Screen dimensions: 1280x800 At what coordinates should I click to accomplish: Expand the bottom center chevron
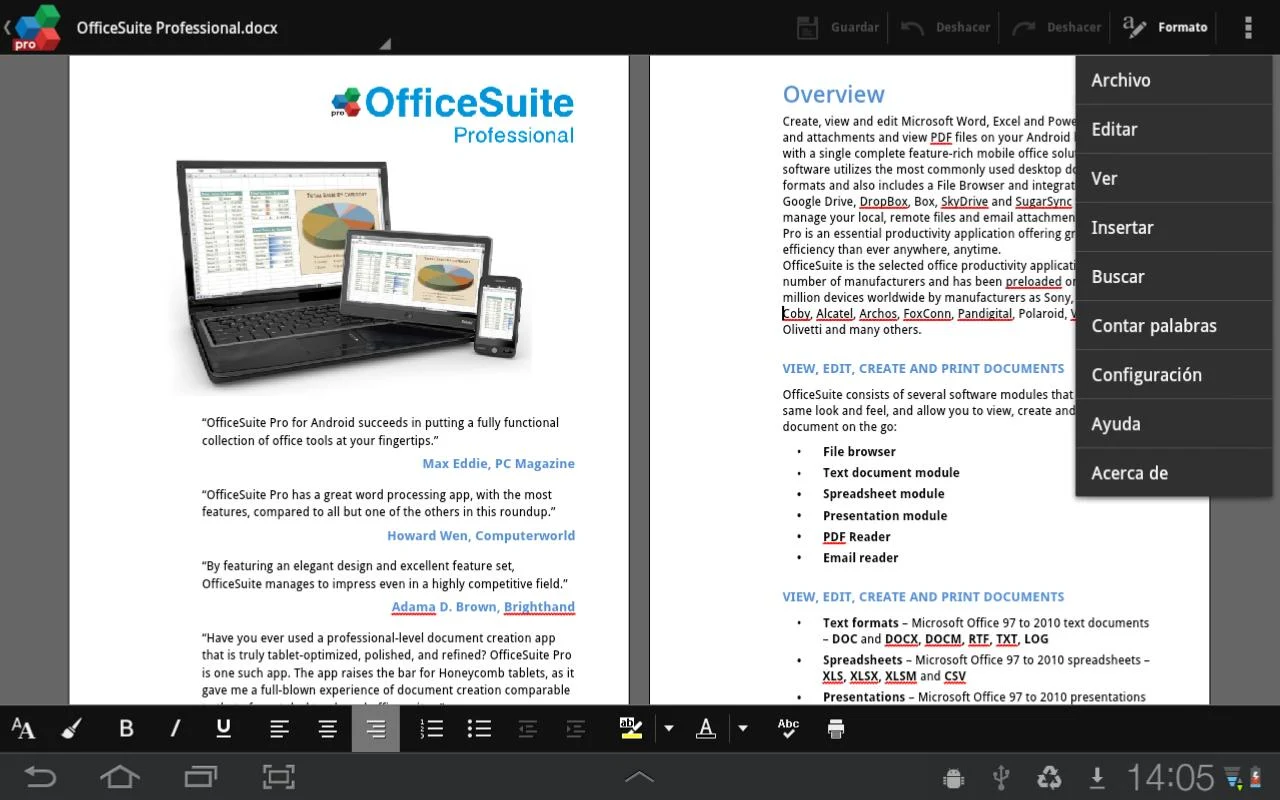point(639,776)
